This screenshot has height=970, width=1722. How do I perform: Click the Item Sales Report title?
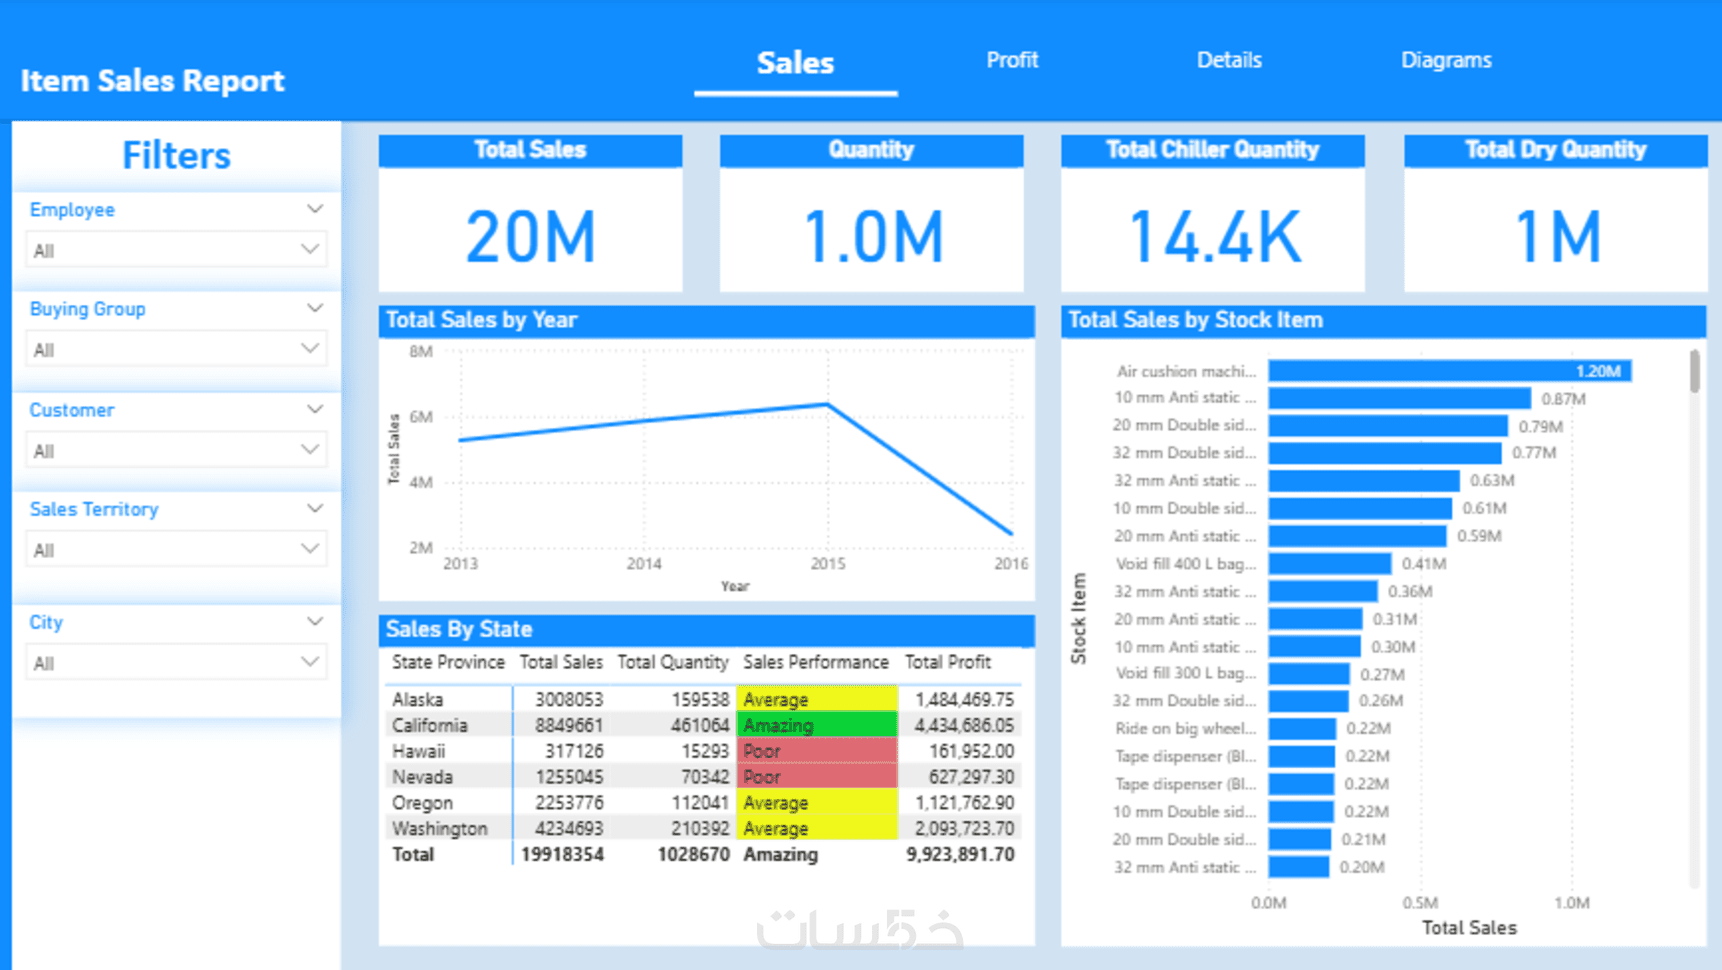click(x=153, y=81)
